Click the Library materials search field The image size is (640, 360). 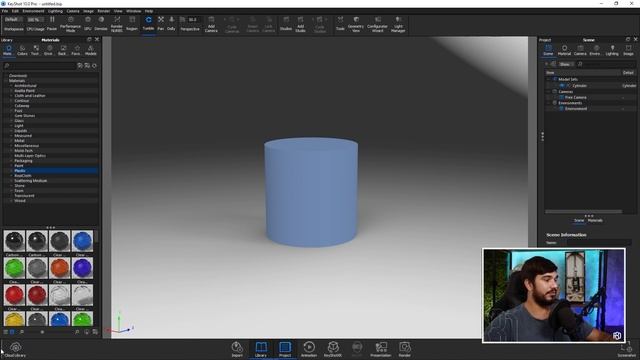point(39,65)
